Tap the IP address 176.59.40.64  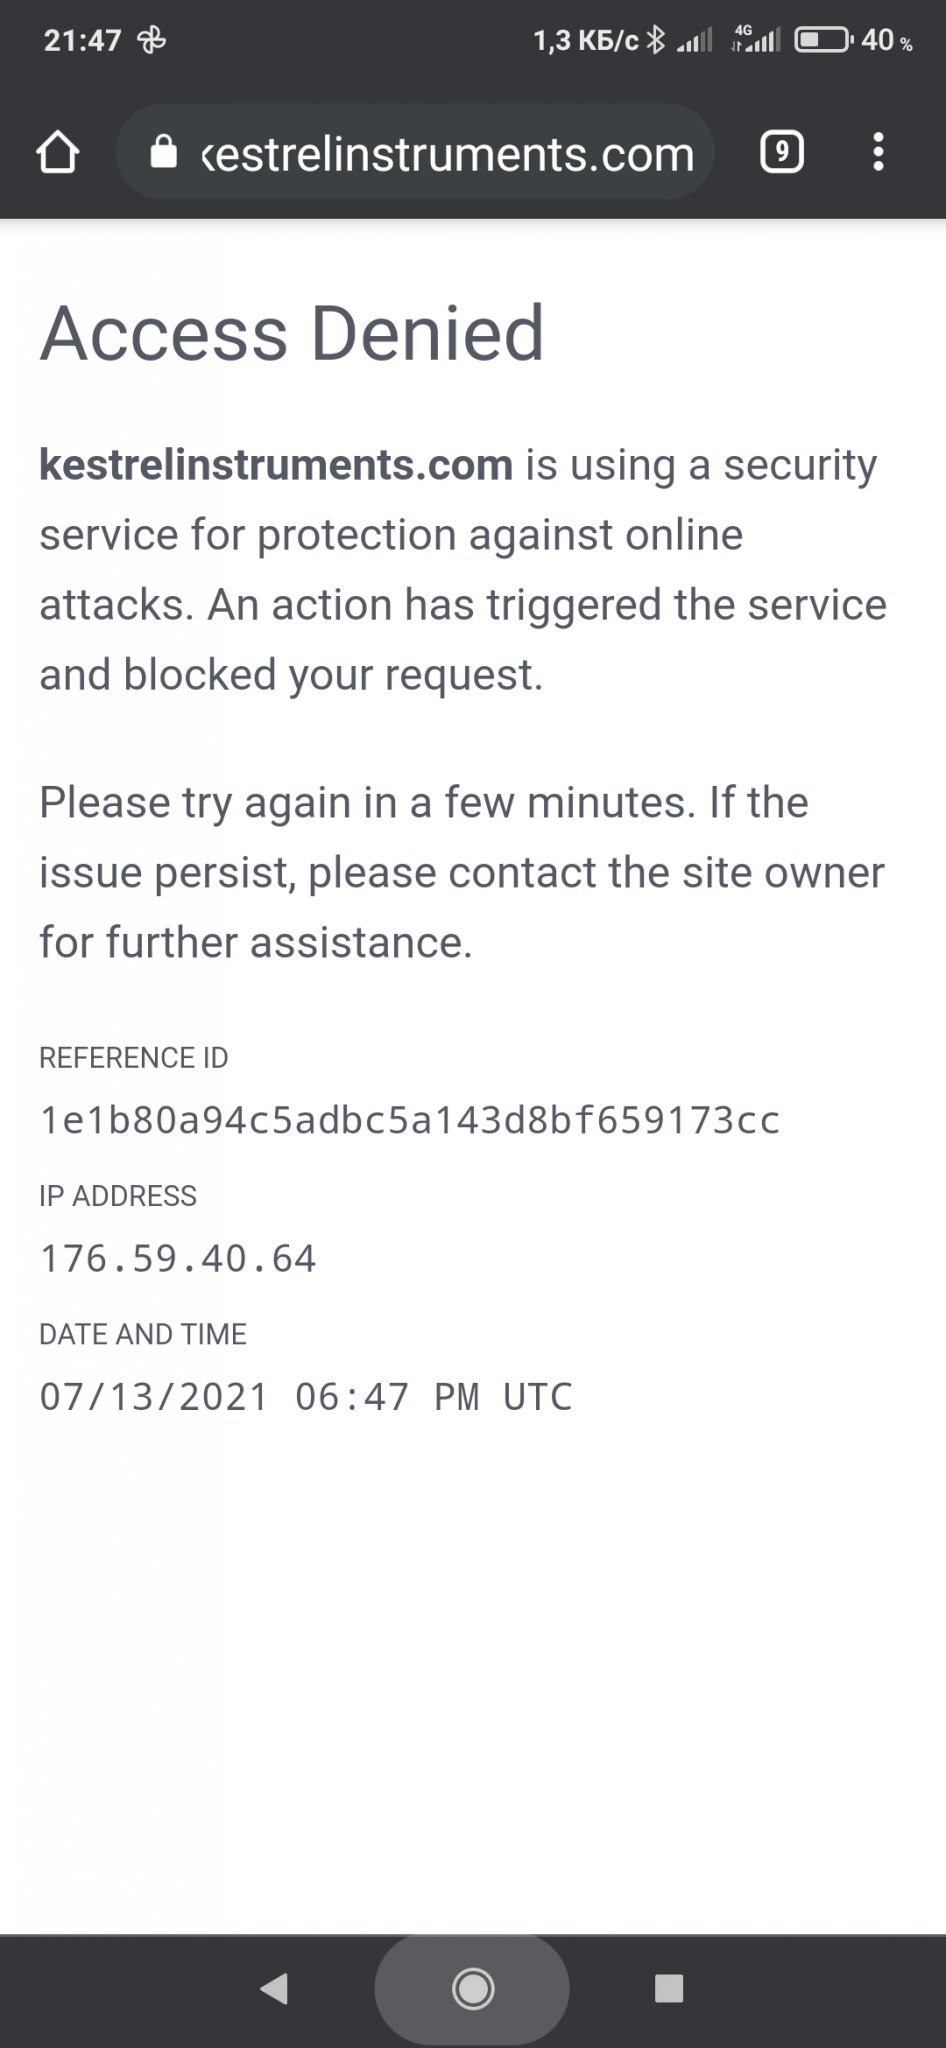coord(178,1258)
